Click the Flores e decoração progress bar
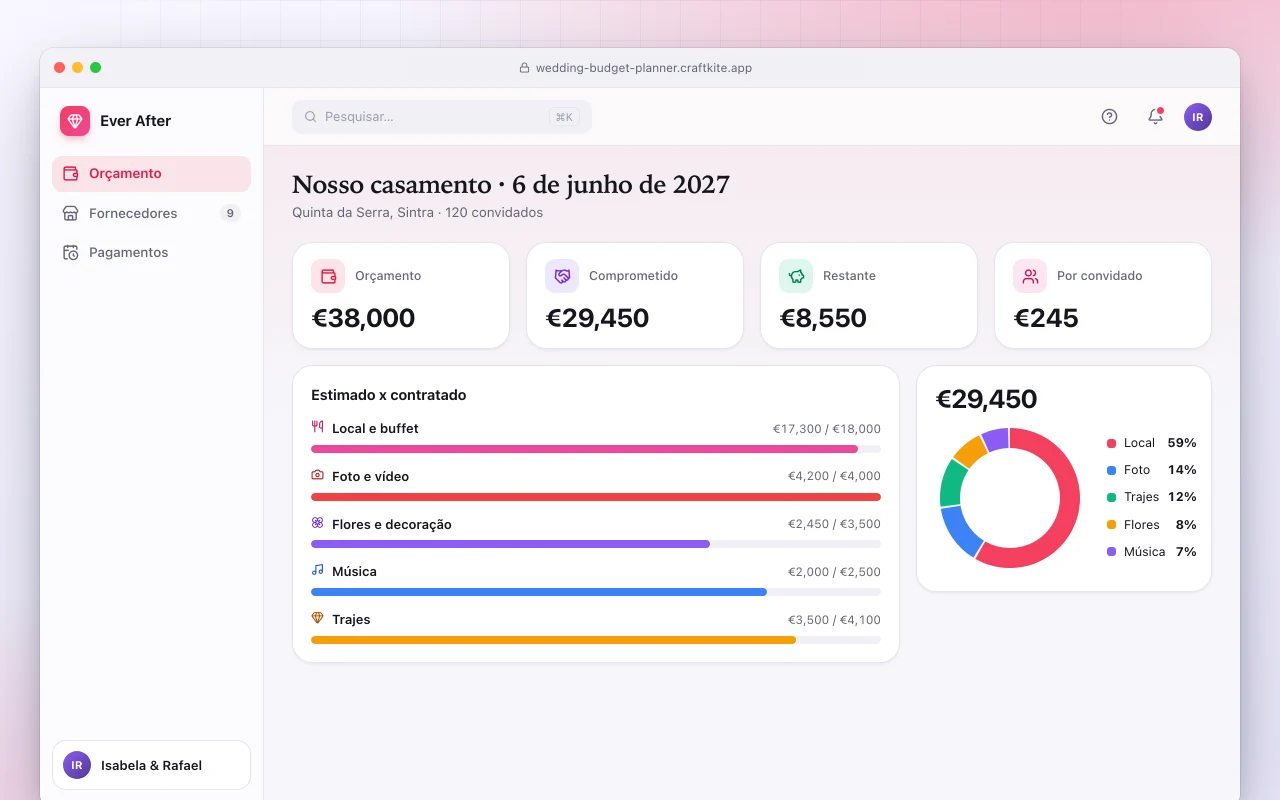 click(596, 544)
